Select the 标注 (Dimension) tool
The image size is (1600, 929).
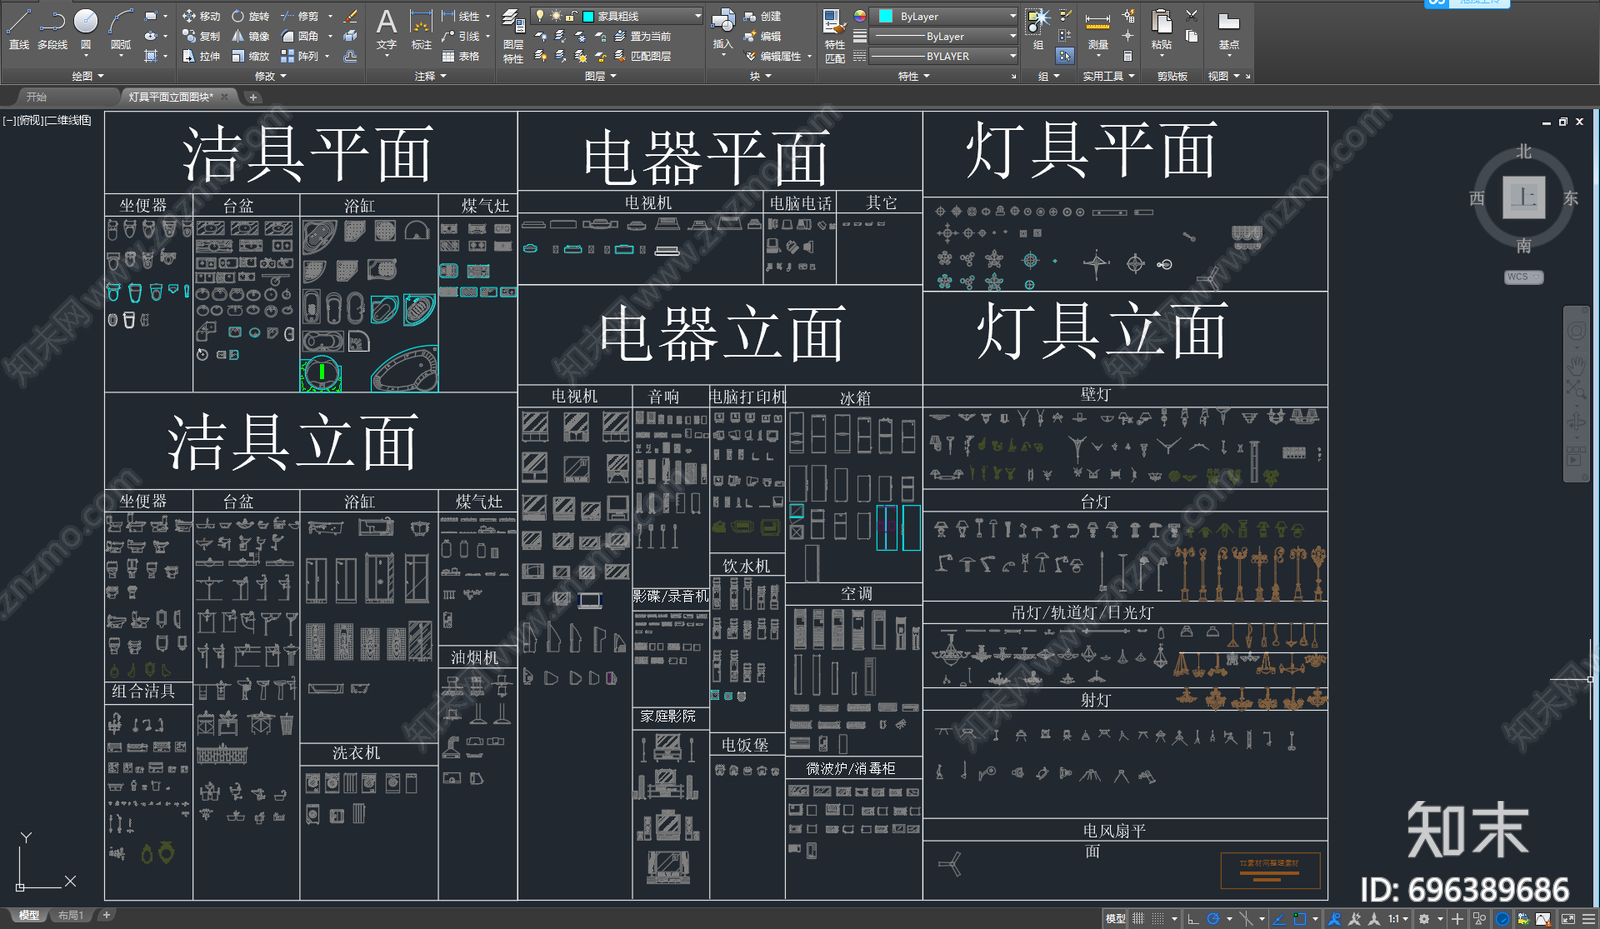click(422, 30)
